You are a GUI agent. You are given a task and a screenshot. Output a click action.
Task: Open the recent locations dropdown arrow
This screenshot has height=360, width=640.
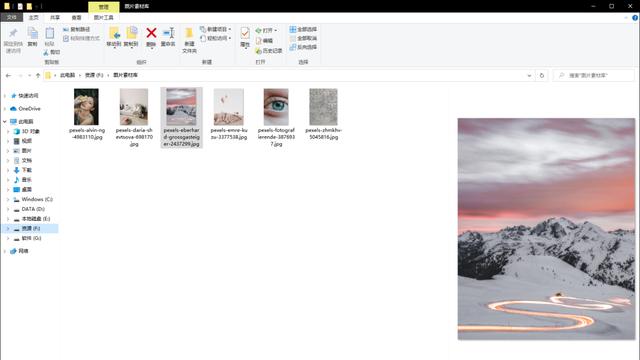tap(29, 76)
